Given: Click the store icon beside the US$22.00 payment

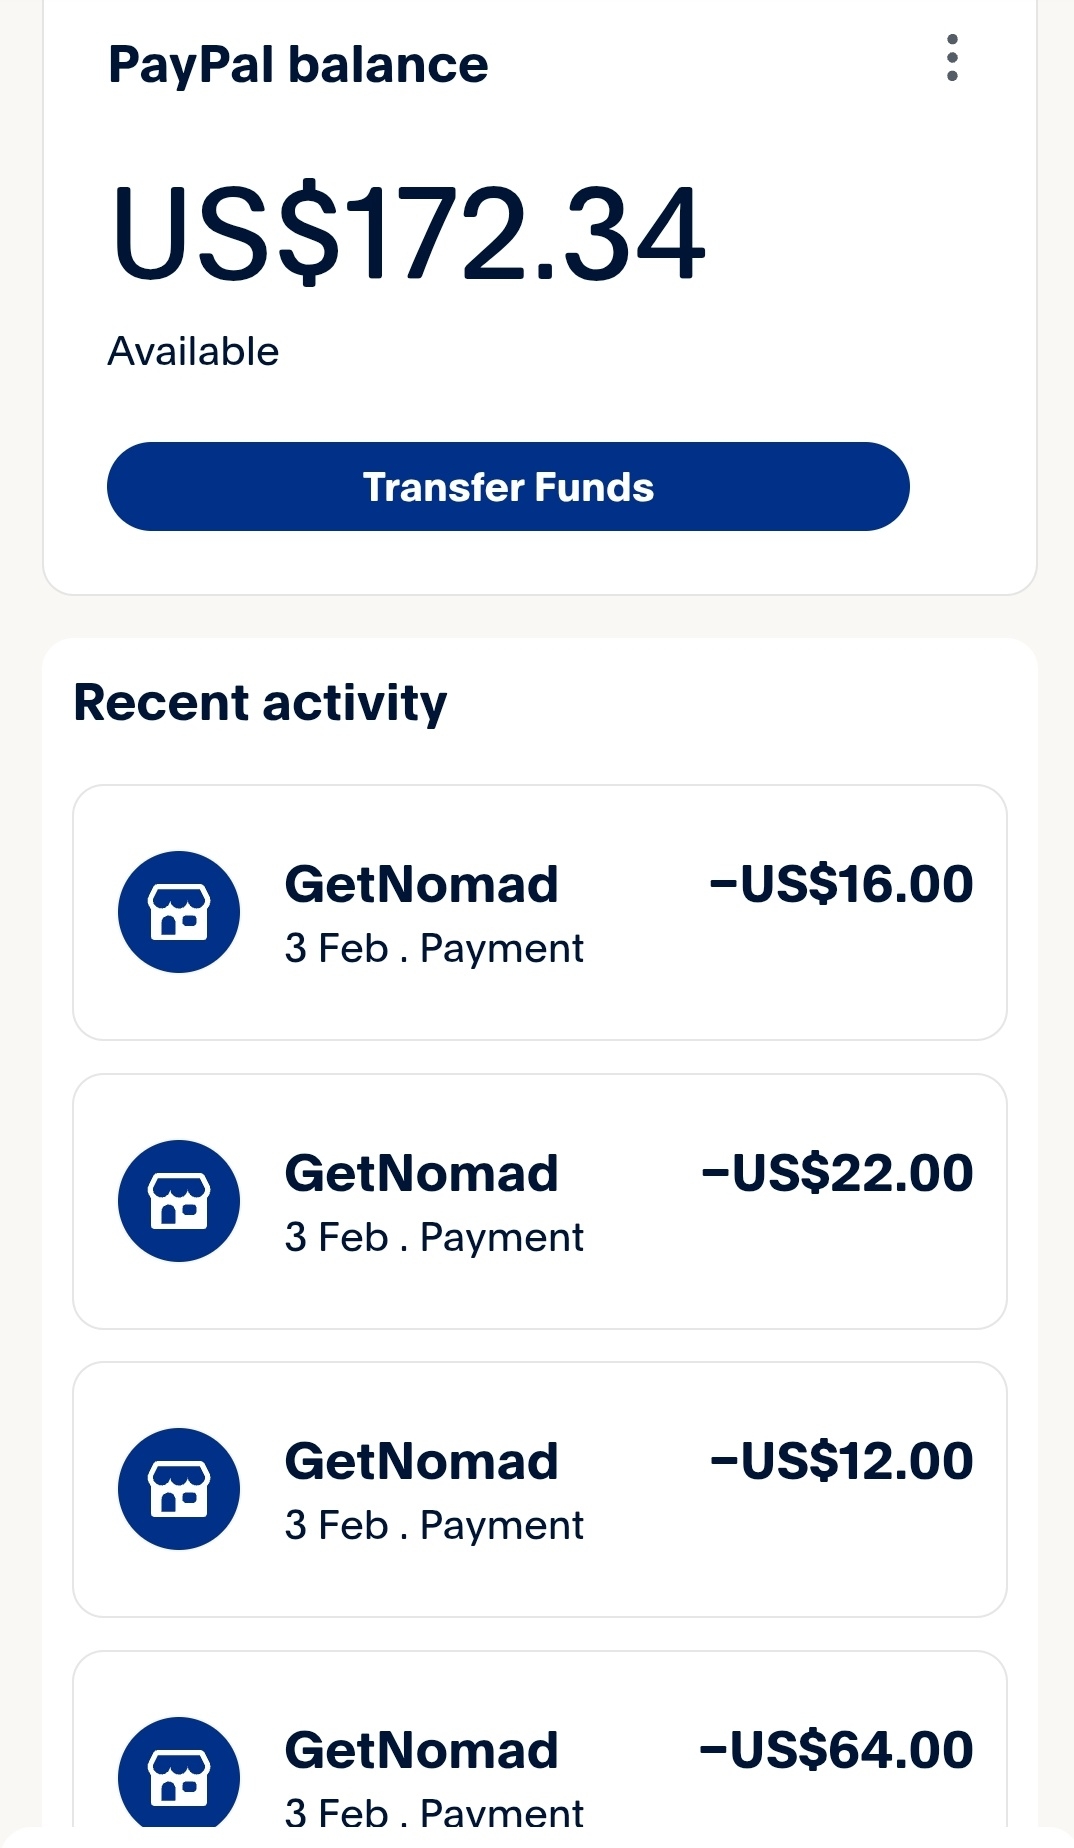Looking at the screenshot, I should coord(179,1201).
